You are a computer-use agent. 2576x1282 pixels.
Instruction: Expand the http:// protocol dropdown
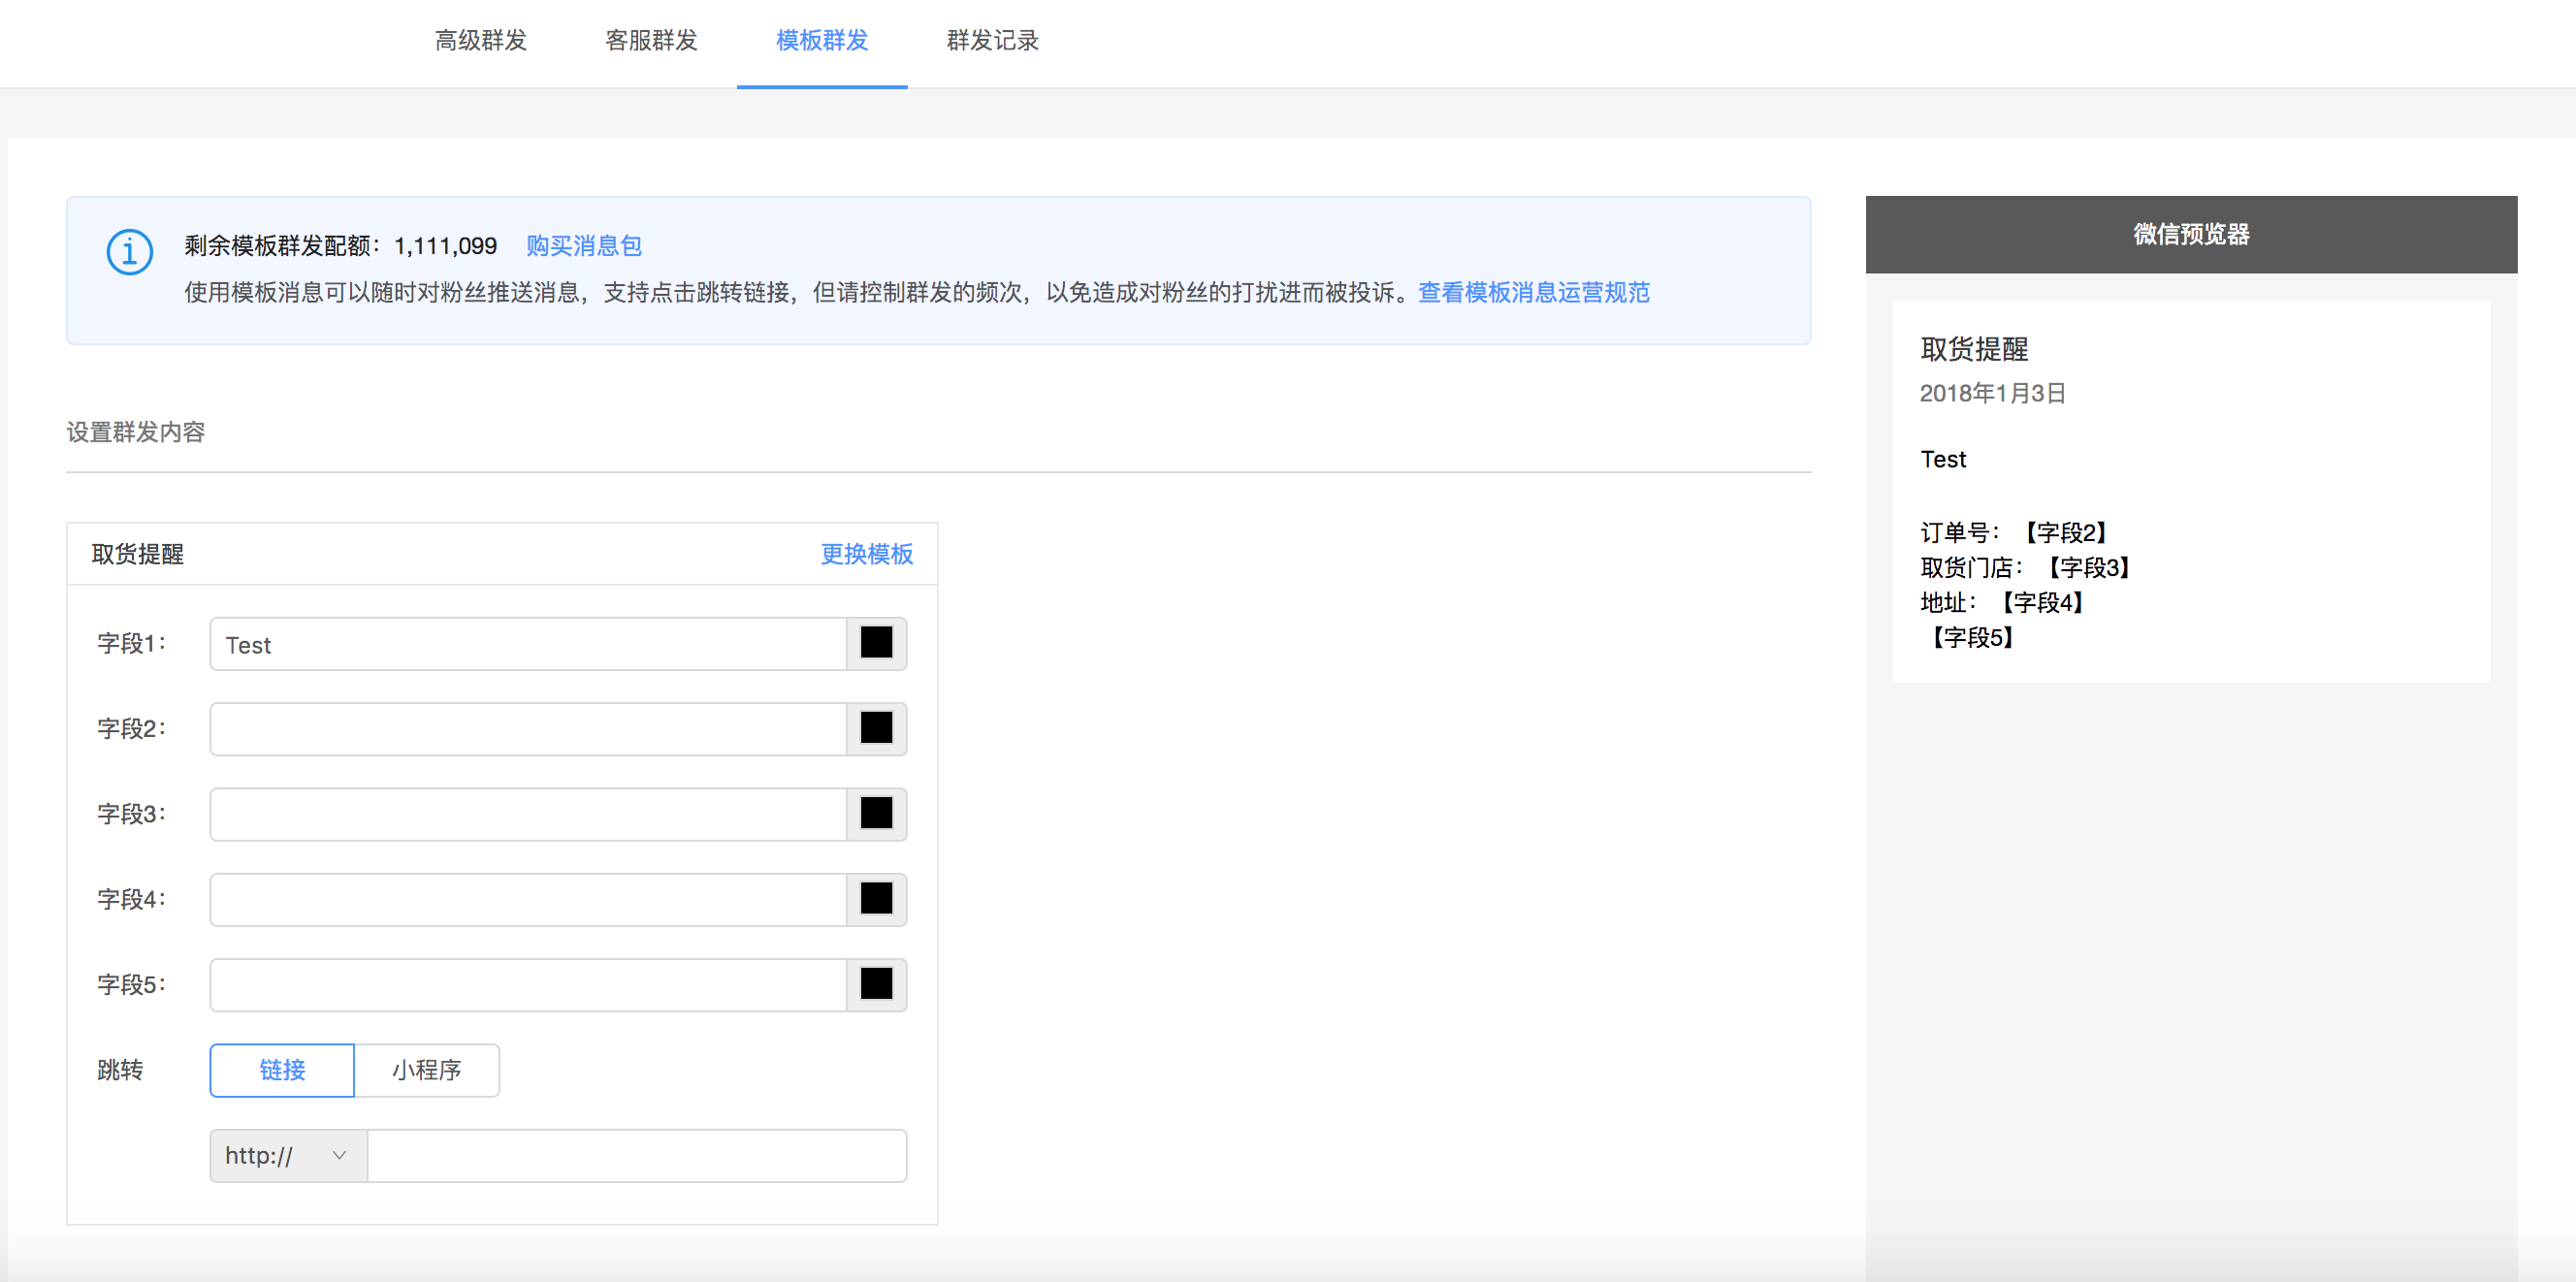[x=288, y=1156]
